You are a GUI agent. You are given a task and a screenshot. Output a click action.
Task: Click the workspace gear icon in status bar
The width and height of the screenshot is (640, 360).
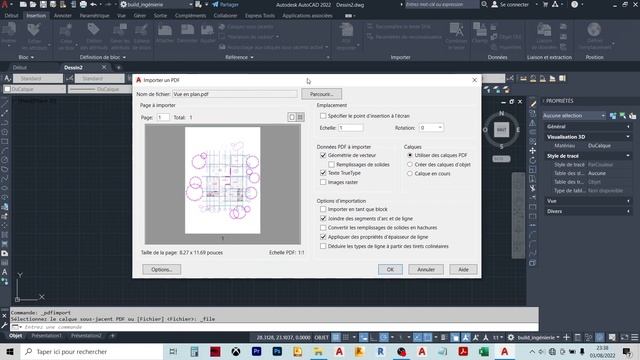pos(511,338)
